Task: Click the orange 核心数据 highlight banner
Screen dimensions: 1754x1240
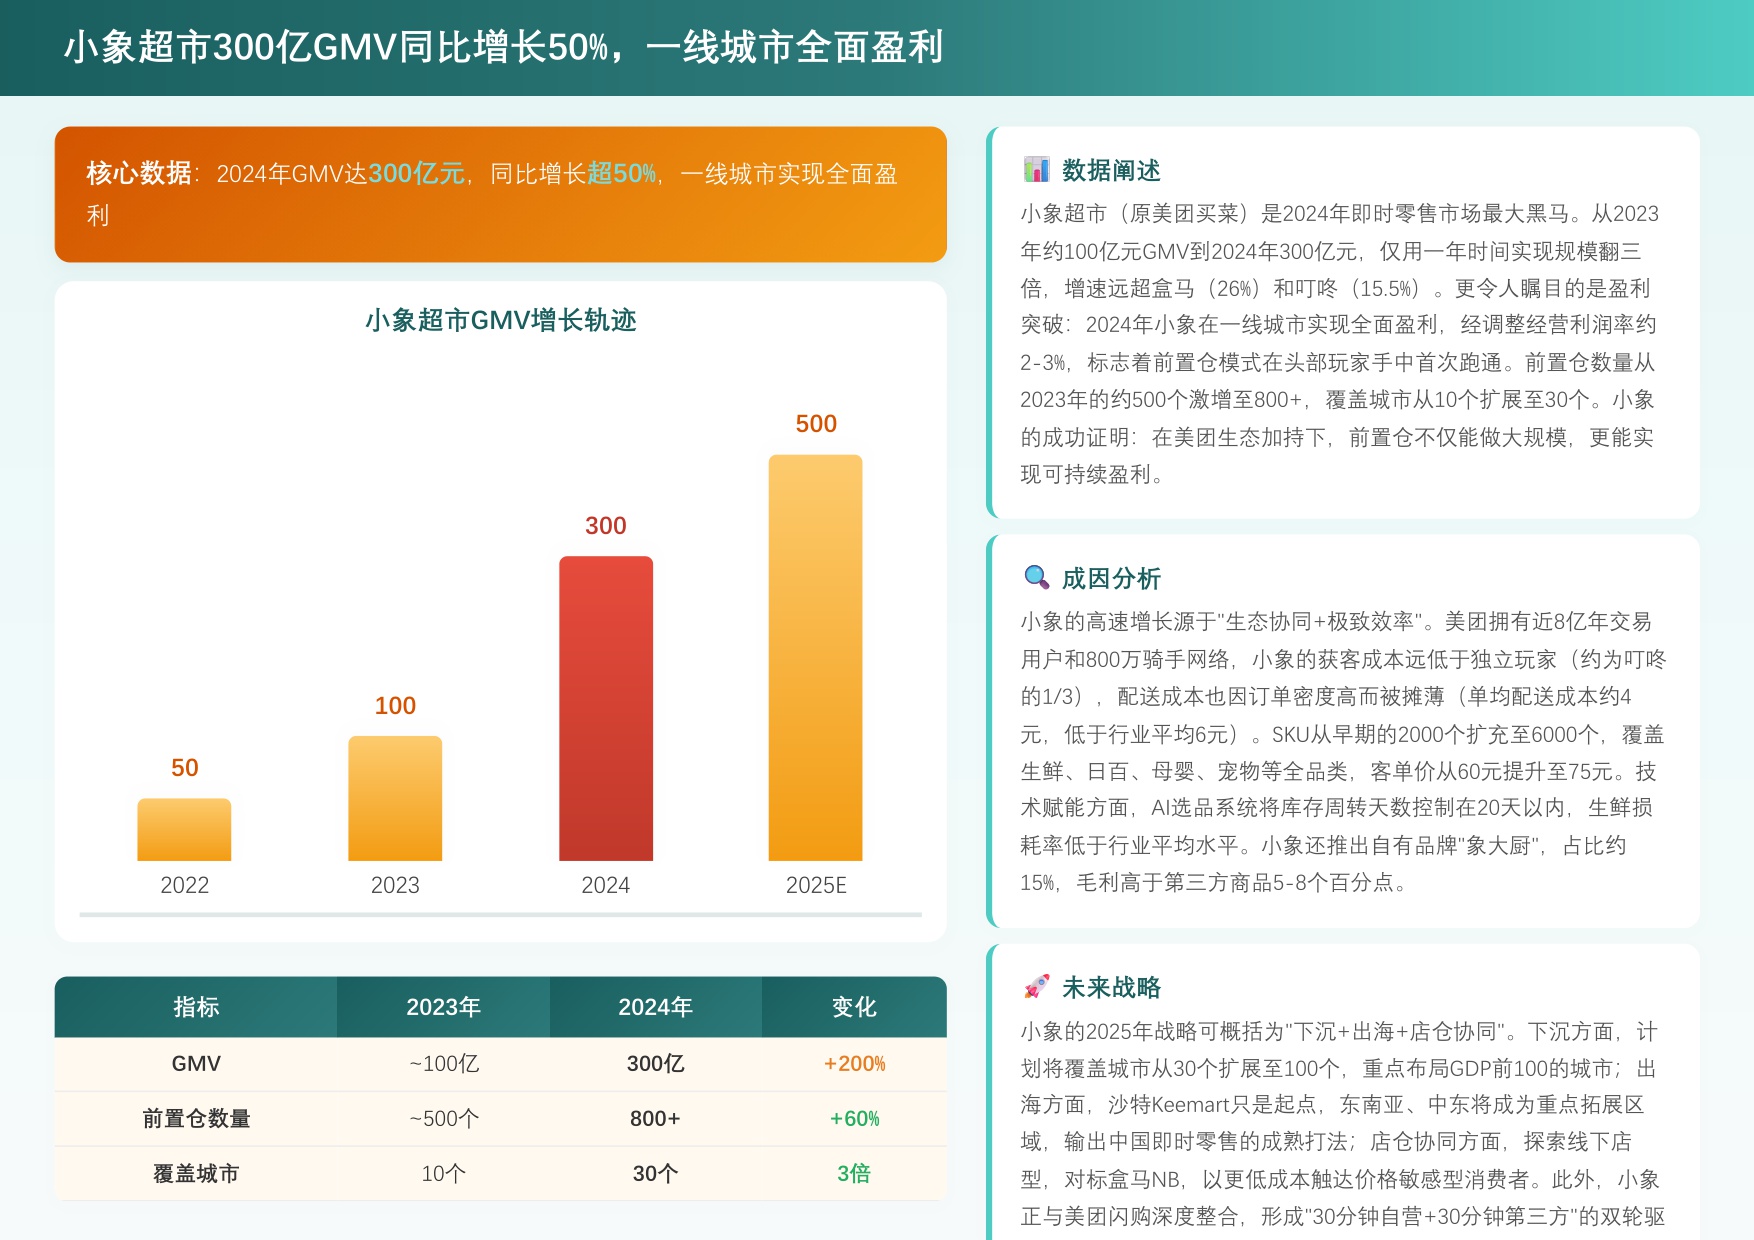Action: pos(500,194)
